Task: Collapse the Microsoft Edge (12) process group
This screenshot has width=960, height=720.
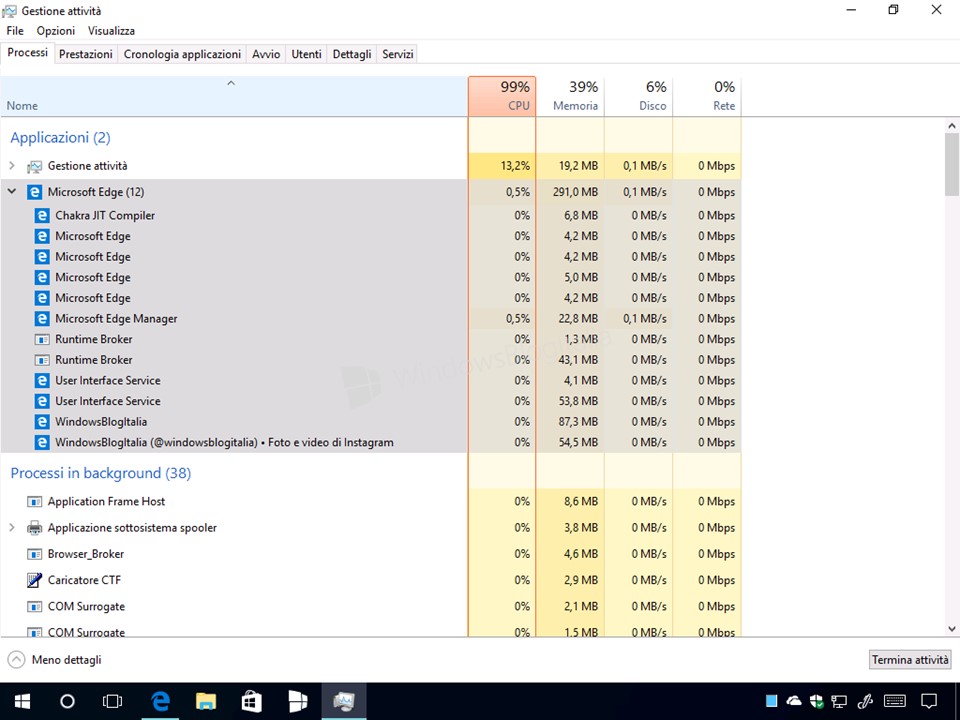Action: click(12, 192)
